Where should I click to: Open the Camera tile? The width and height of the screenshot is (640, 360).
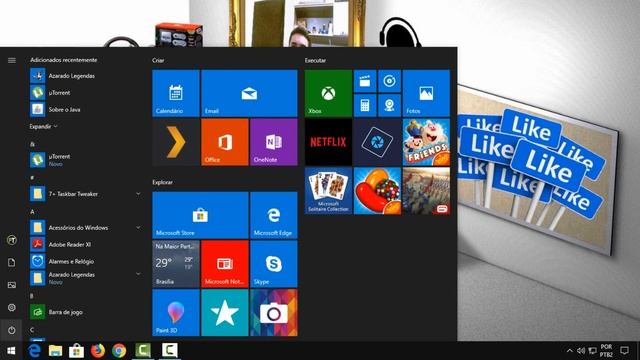click(274, 313)
